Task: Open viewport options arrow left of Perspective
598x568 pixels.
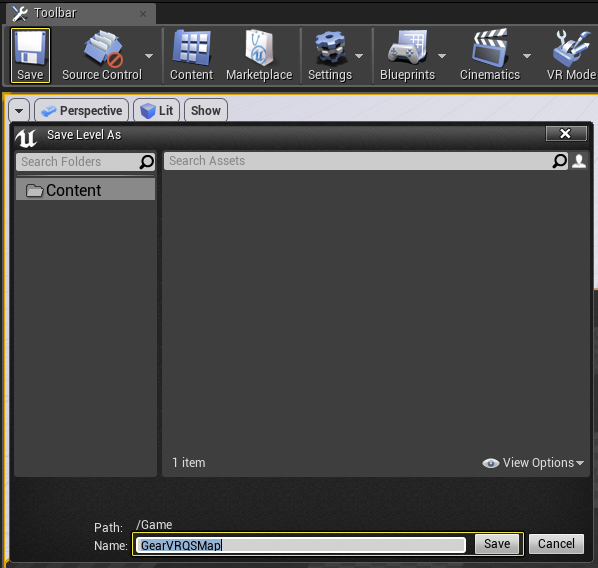Action: 19,111
